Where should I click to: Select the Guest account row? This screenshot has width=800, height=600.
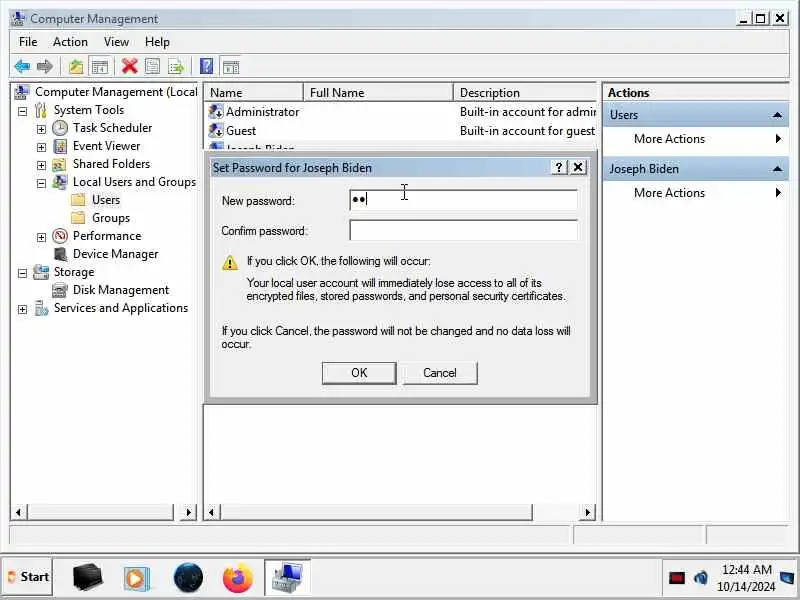pos(401,131)
